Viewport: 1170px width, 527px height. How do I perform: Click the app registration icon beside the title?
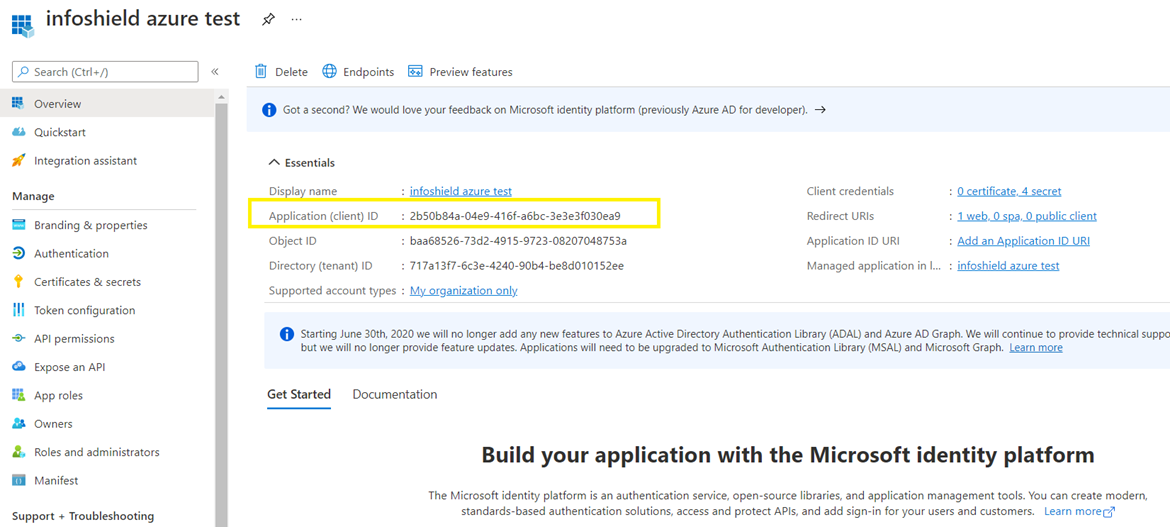click(x=23, y=24)
